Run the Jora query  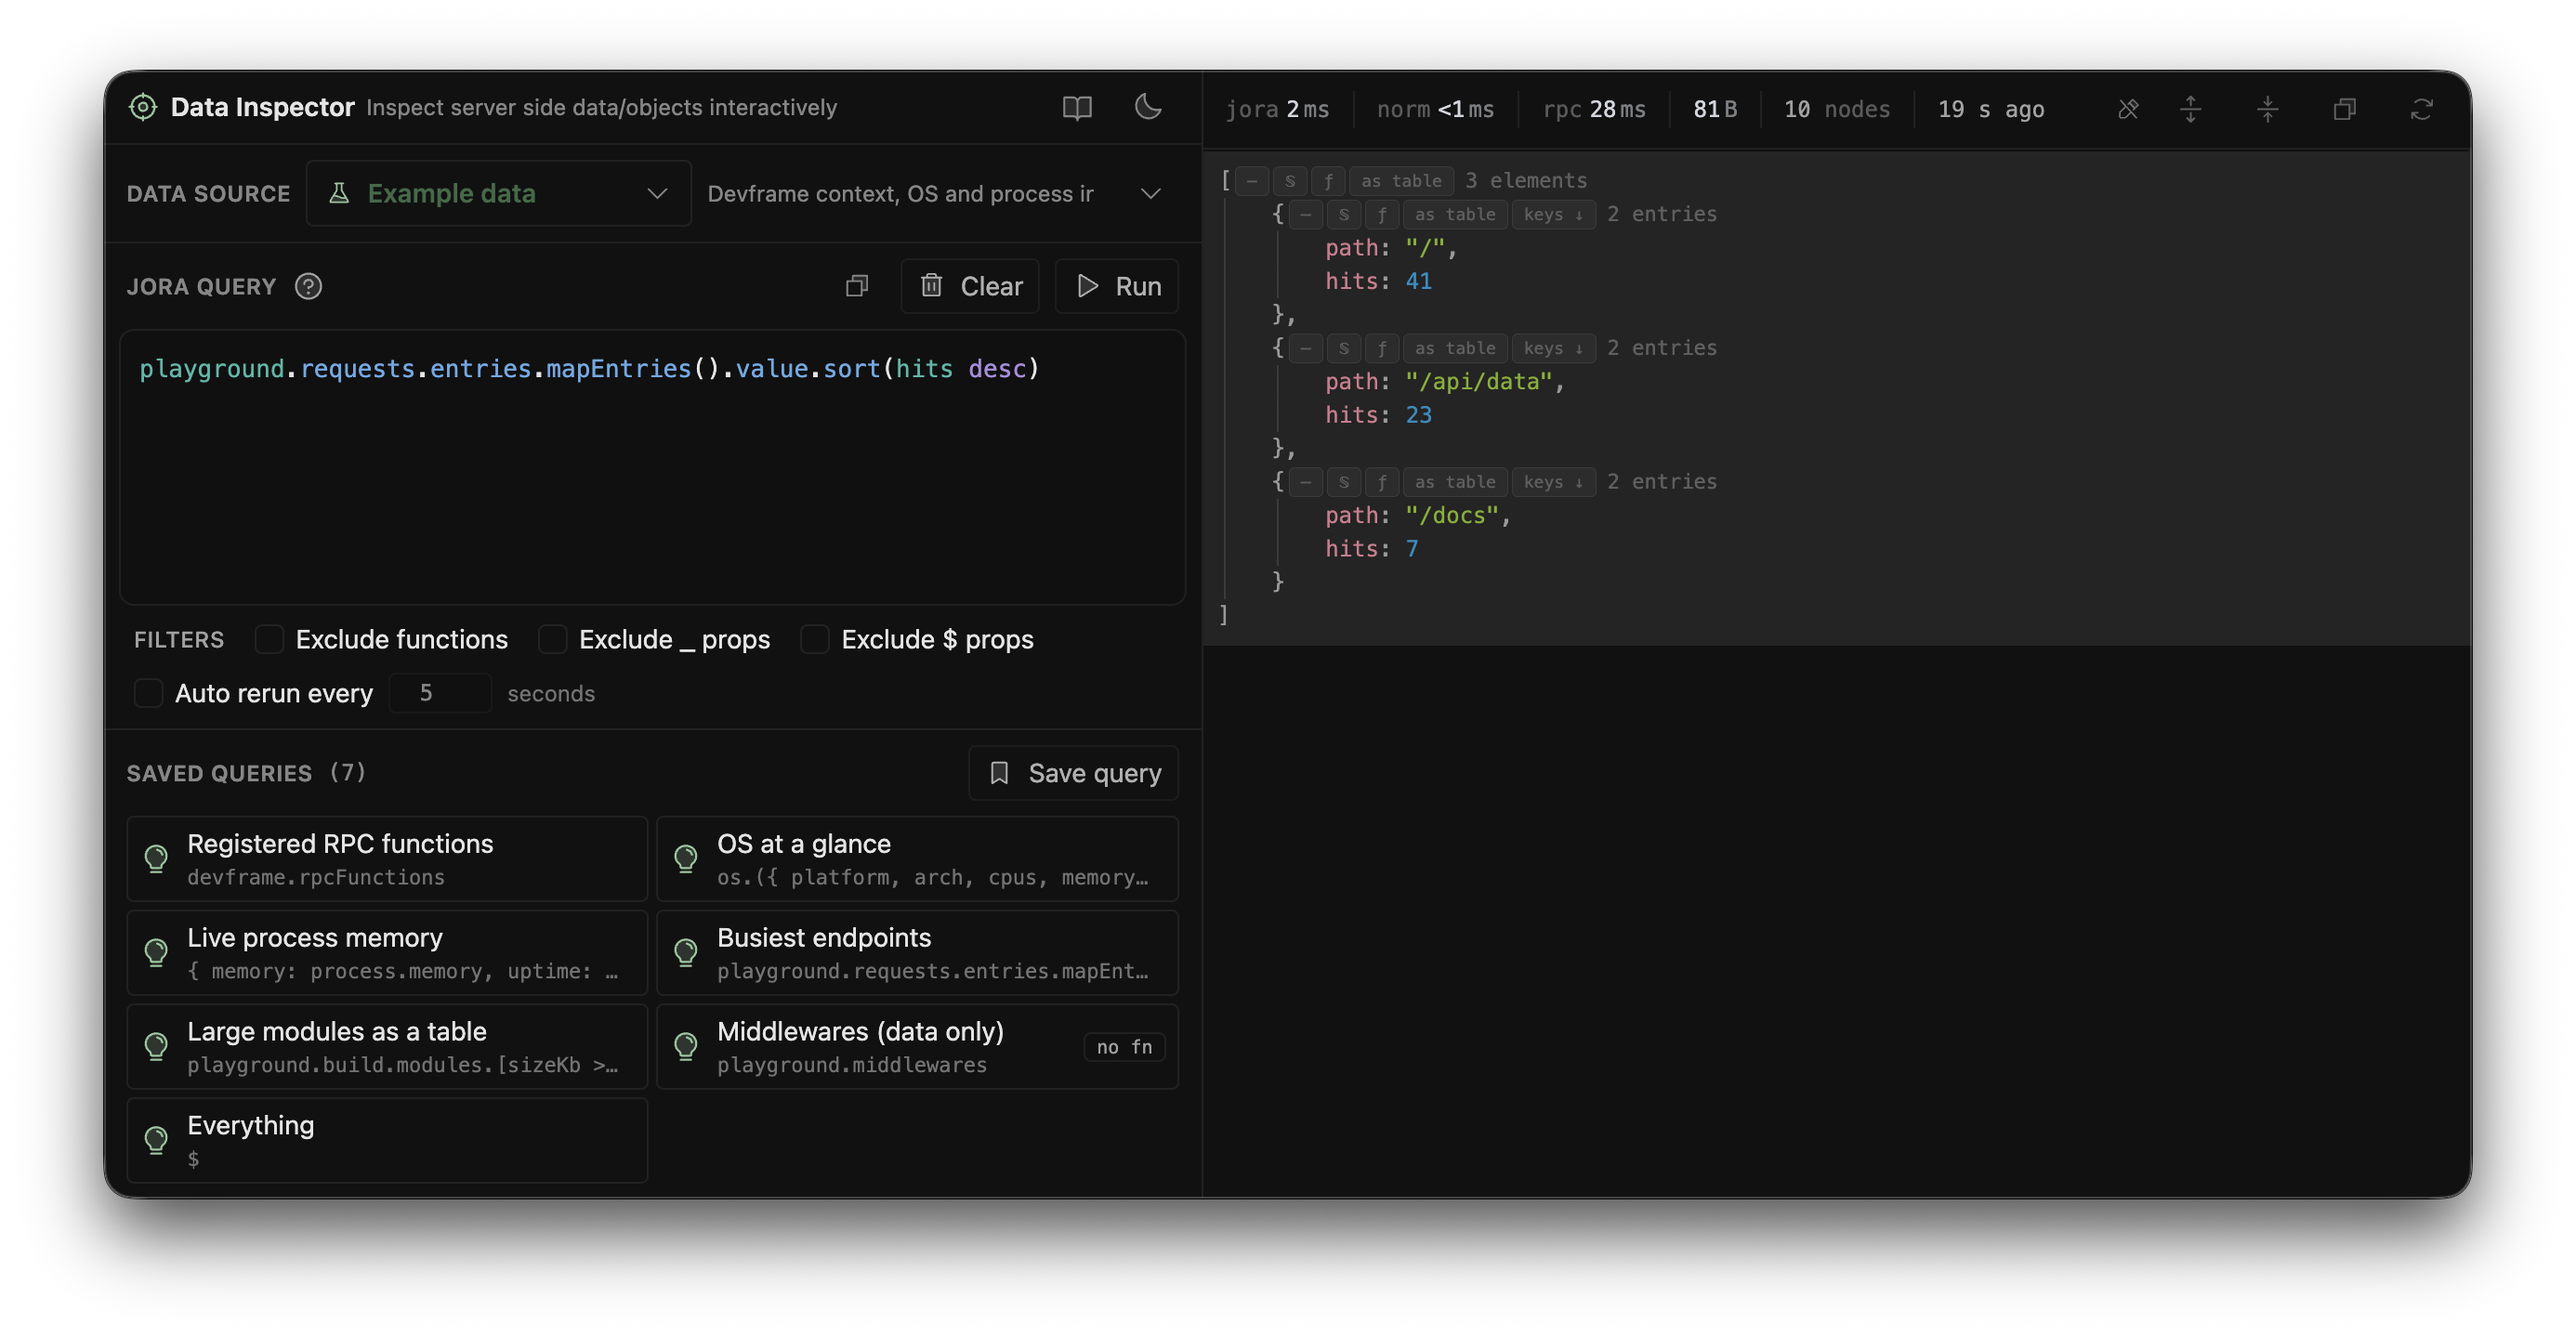pyautogui.click(x=1116, y=286)
